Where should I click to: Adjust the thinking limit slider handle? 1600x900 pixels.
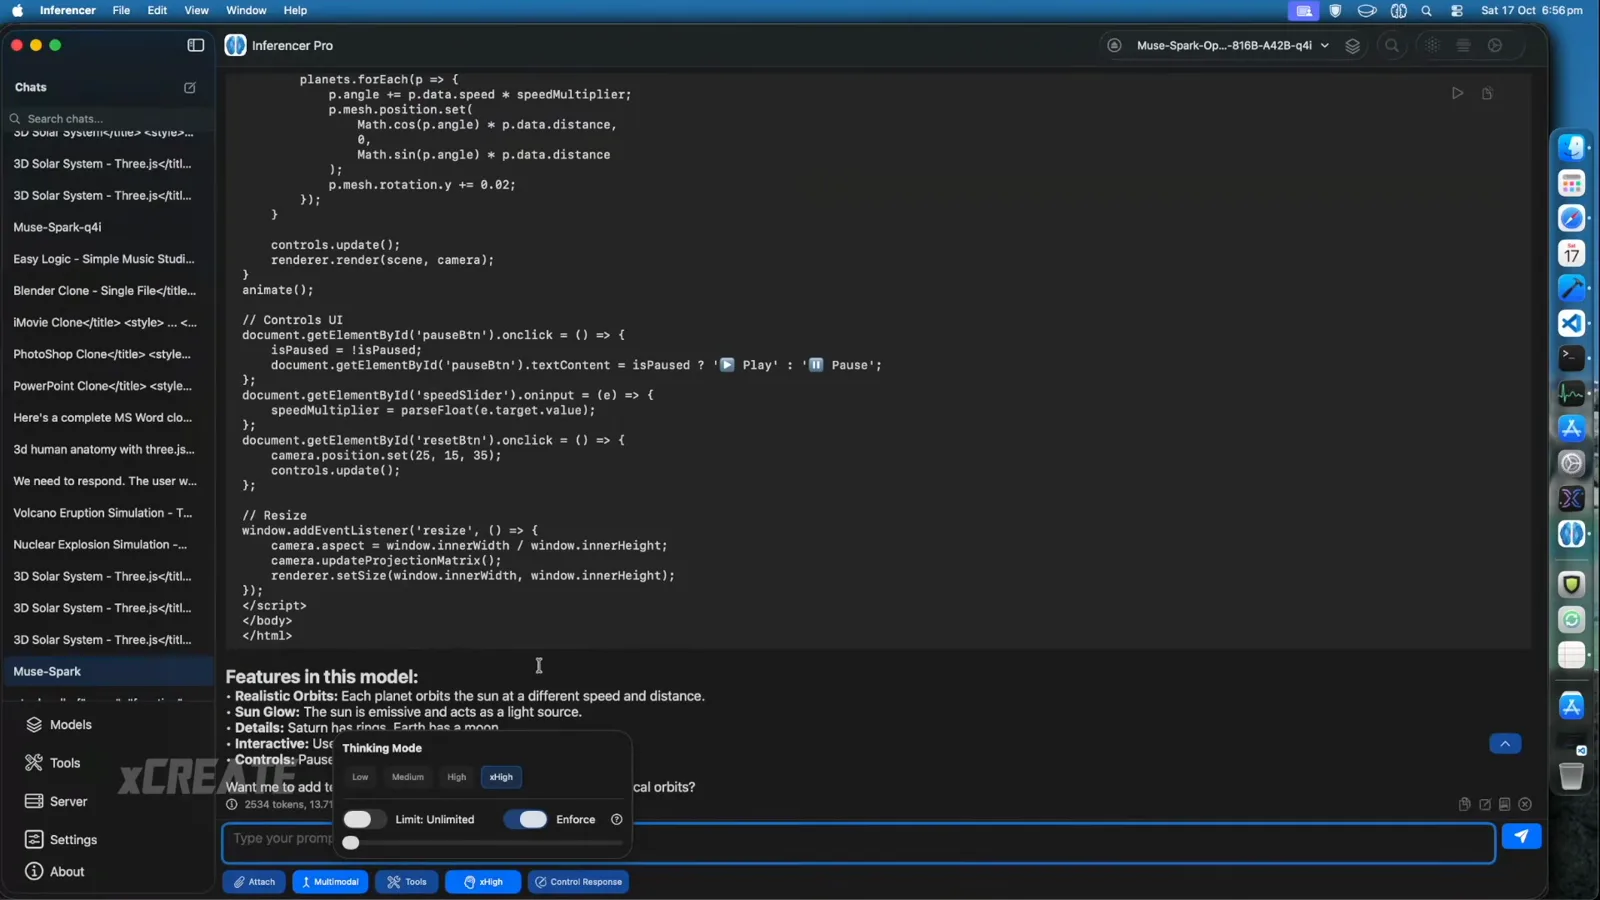tap(351, 843)
